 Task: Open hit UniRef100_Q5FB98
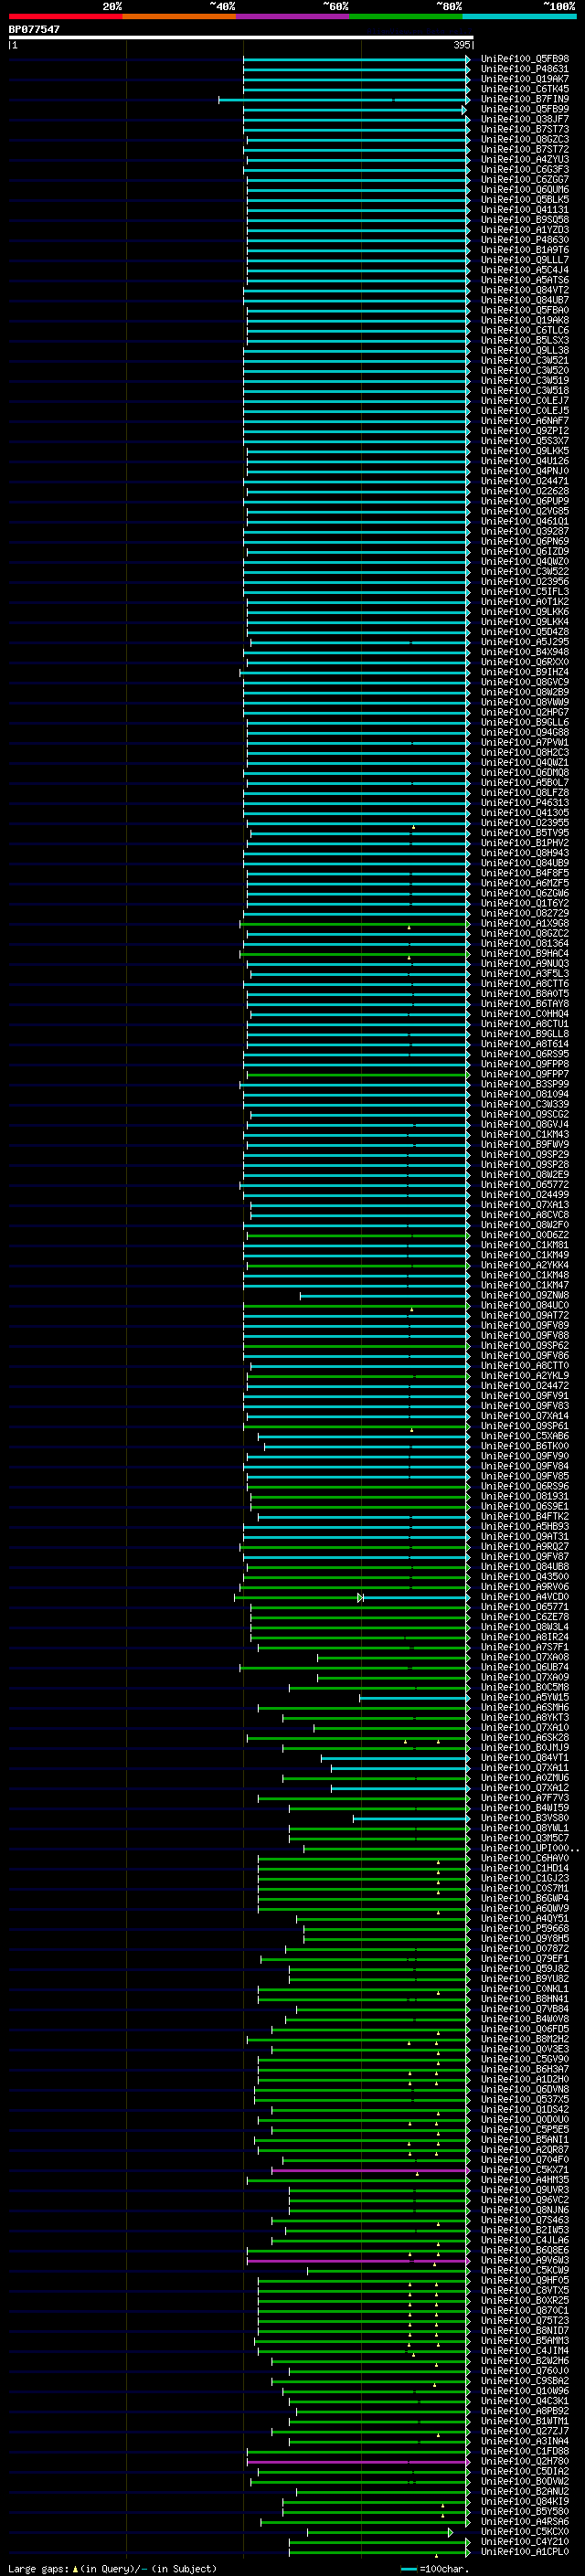click(x=524, y=59)
